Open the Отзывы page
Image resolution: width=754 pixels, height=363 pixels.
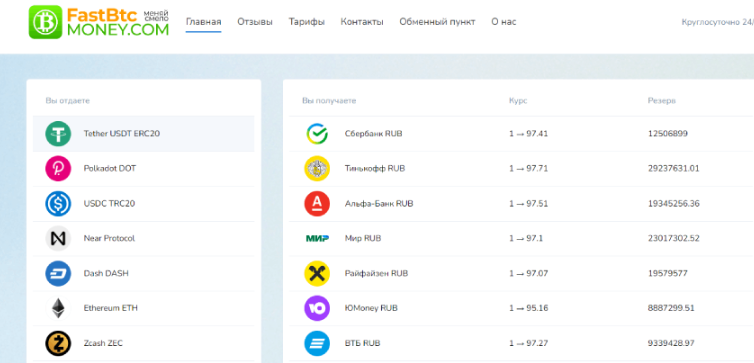click(255, 22)
